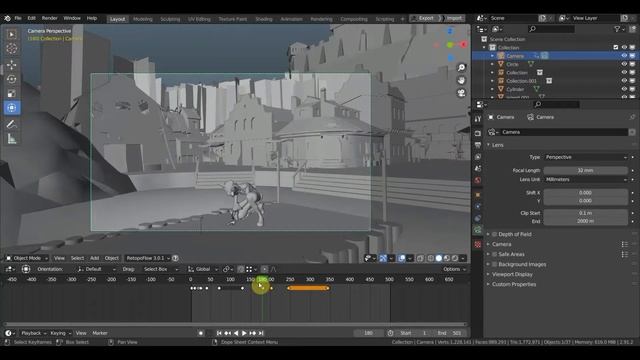Activate the Scale tool
Screen dimensions: 640x360
11,93
